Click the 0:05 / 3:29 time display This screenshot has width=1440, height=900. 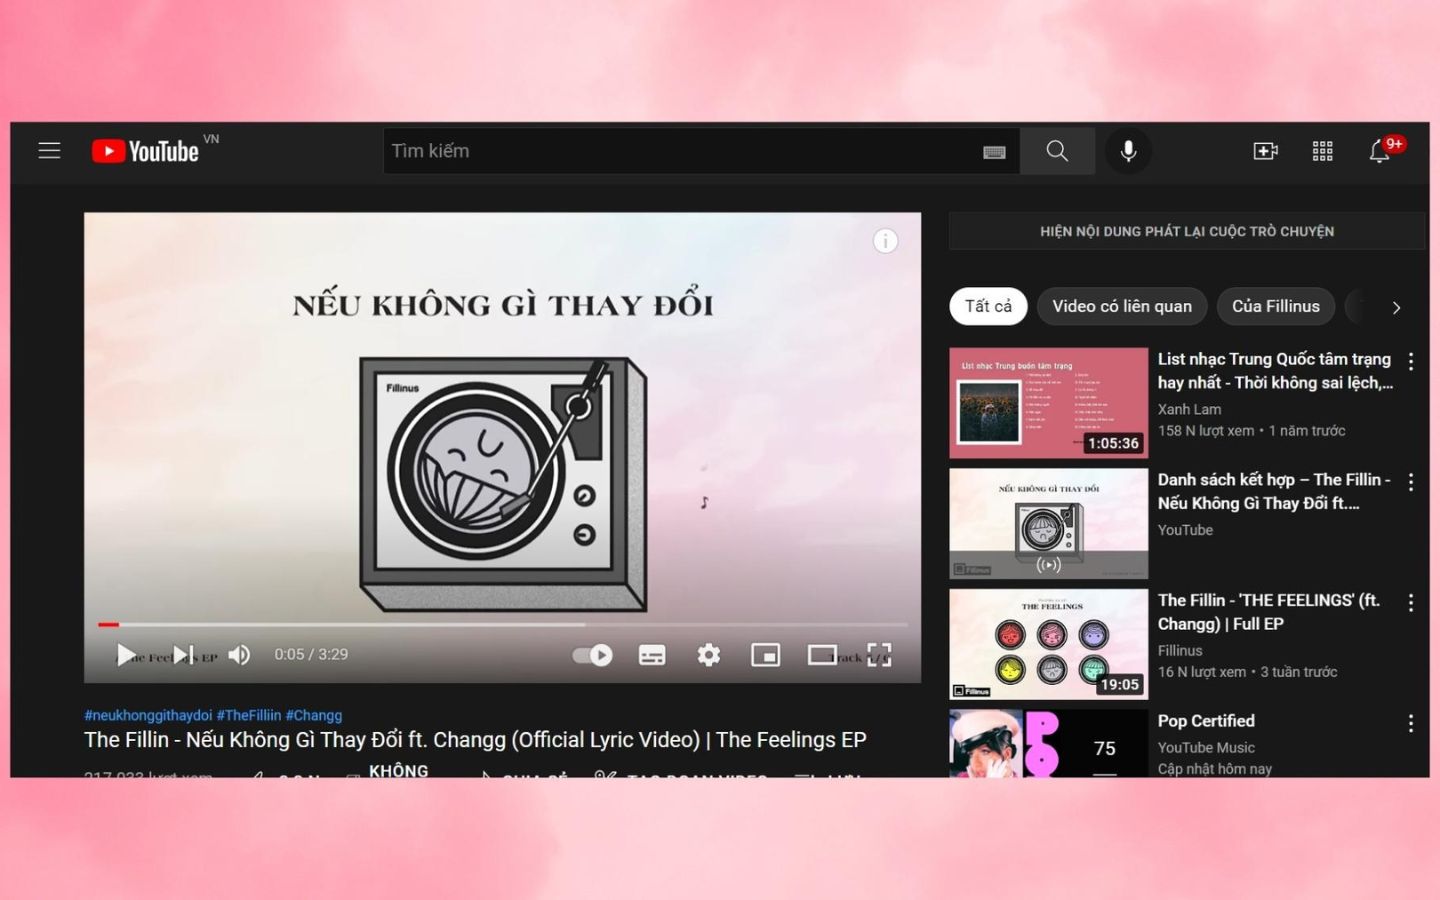(x=311, y=654)
